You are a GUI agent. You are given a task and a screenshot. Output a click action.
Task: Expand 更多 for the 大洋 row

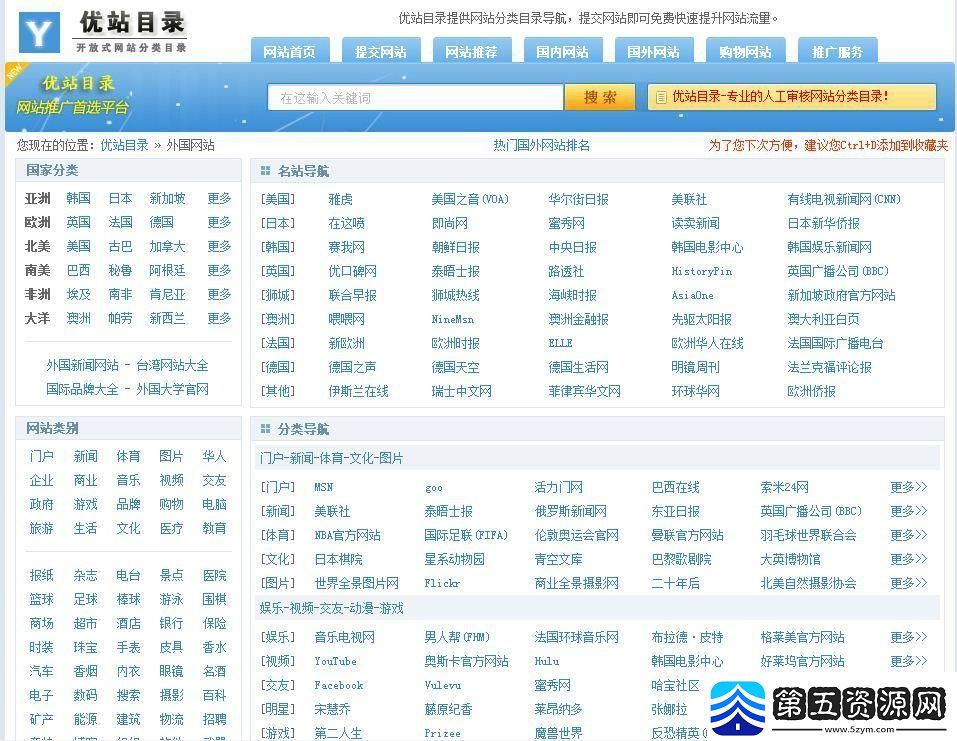219,318
